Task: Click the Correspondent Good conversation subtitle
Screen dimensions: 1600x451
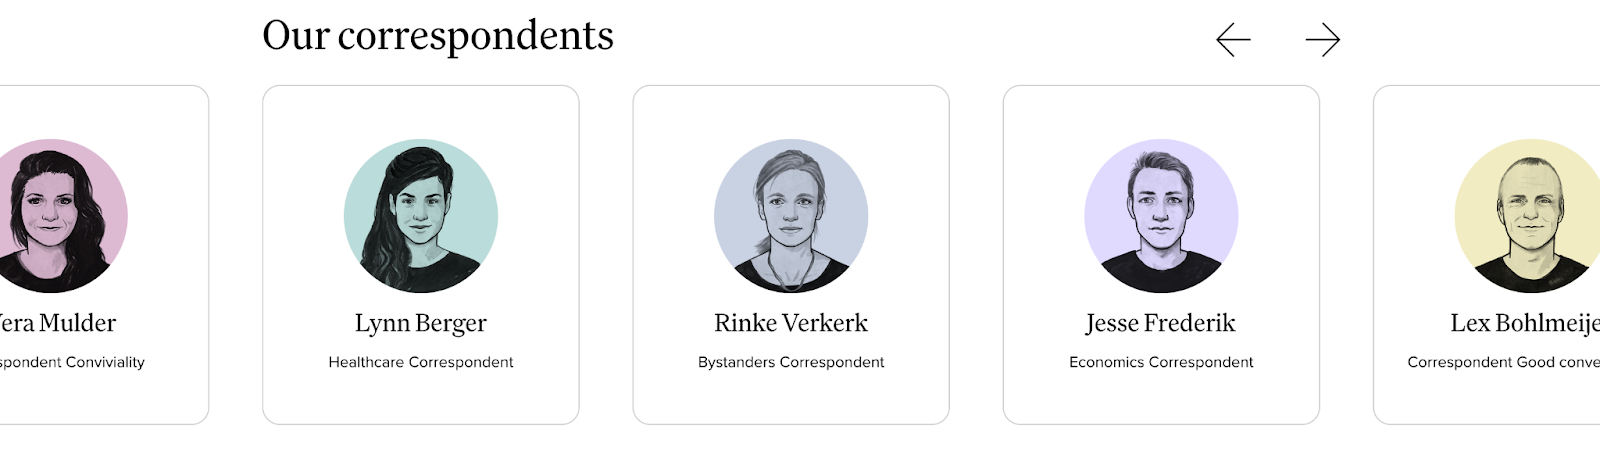Action: tap(1503, 362)
